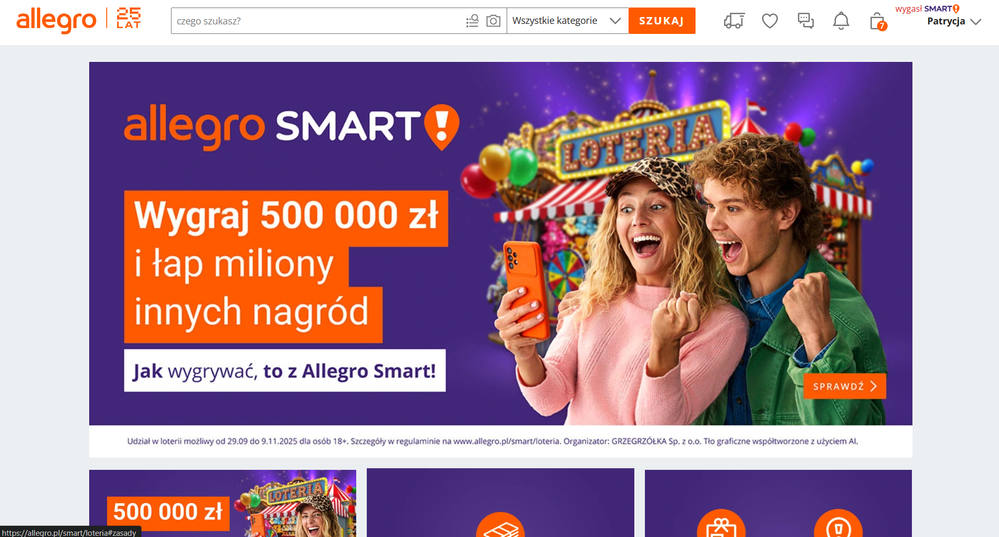Open favorites with the heart icon
999x537 pixels.
(770, 21)
